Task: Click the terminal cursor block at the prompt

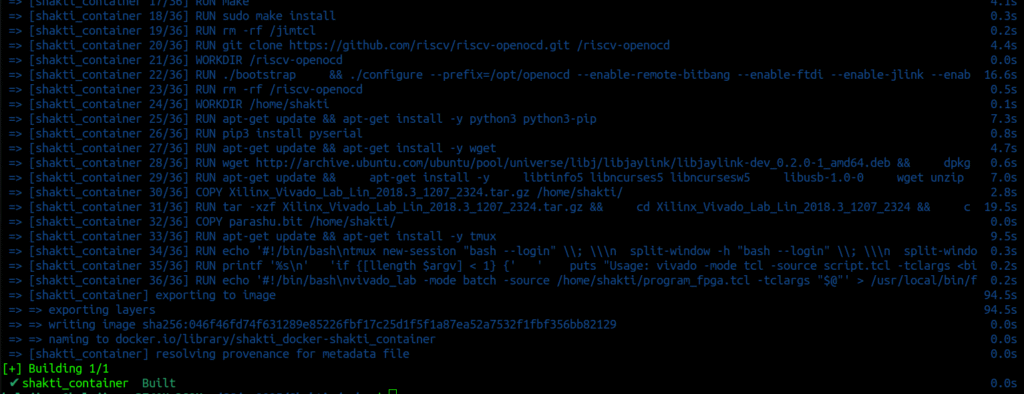Action: pos(392,392)
